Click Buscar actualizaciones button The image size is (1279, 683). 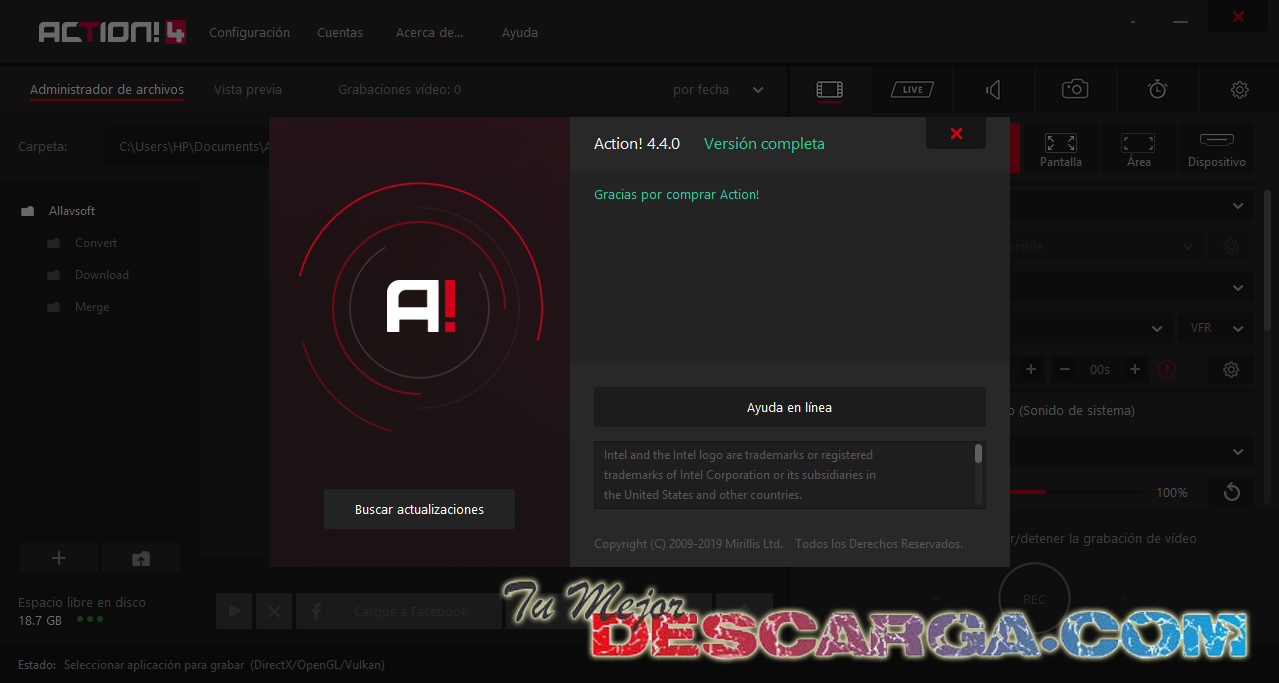coord(419,509)
